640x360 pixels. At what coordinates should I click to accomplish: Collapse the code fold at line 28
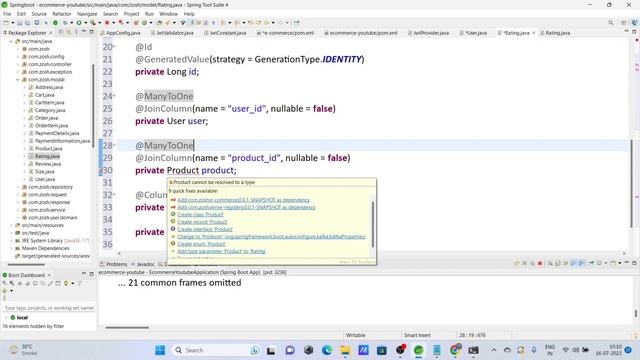(115, 144)
